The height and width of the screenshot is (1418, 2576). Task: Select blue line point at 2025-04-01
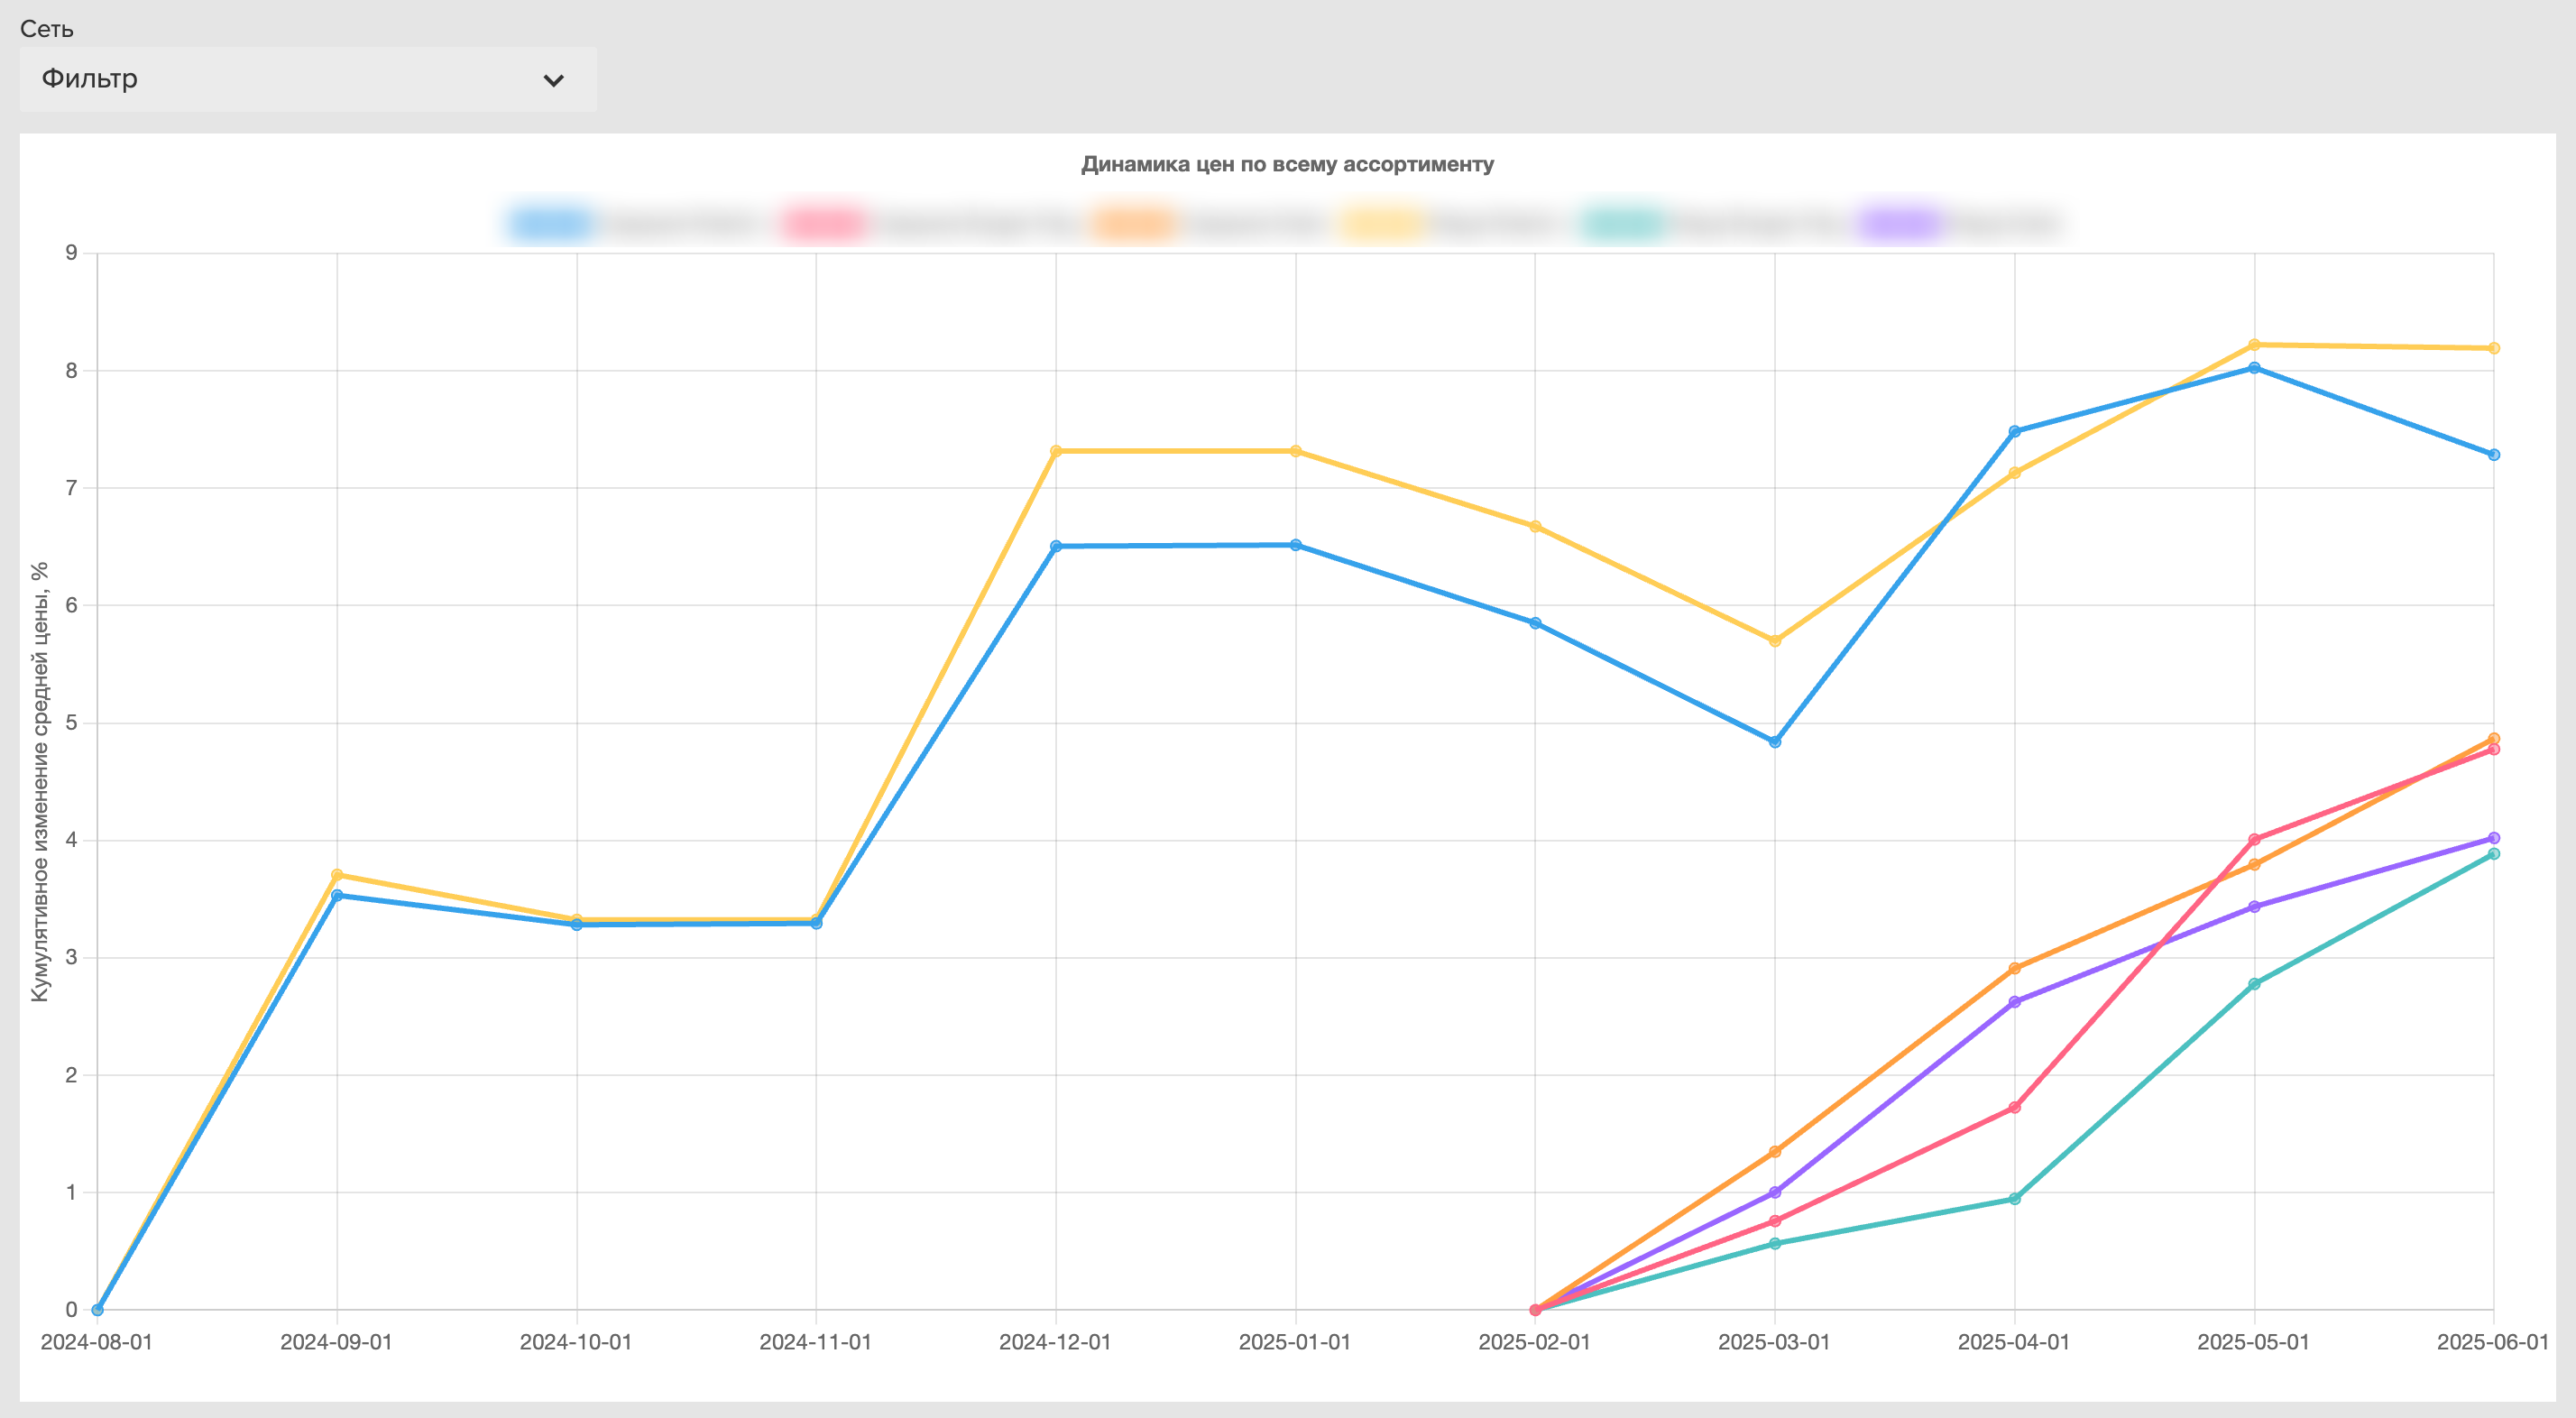[2015, 432]
